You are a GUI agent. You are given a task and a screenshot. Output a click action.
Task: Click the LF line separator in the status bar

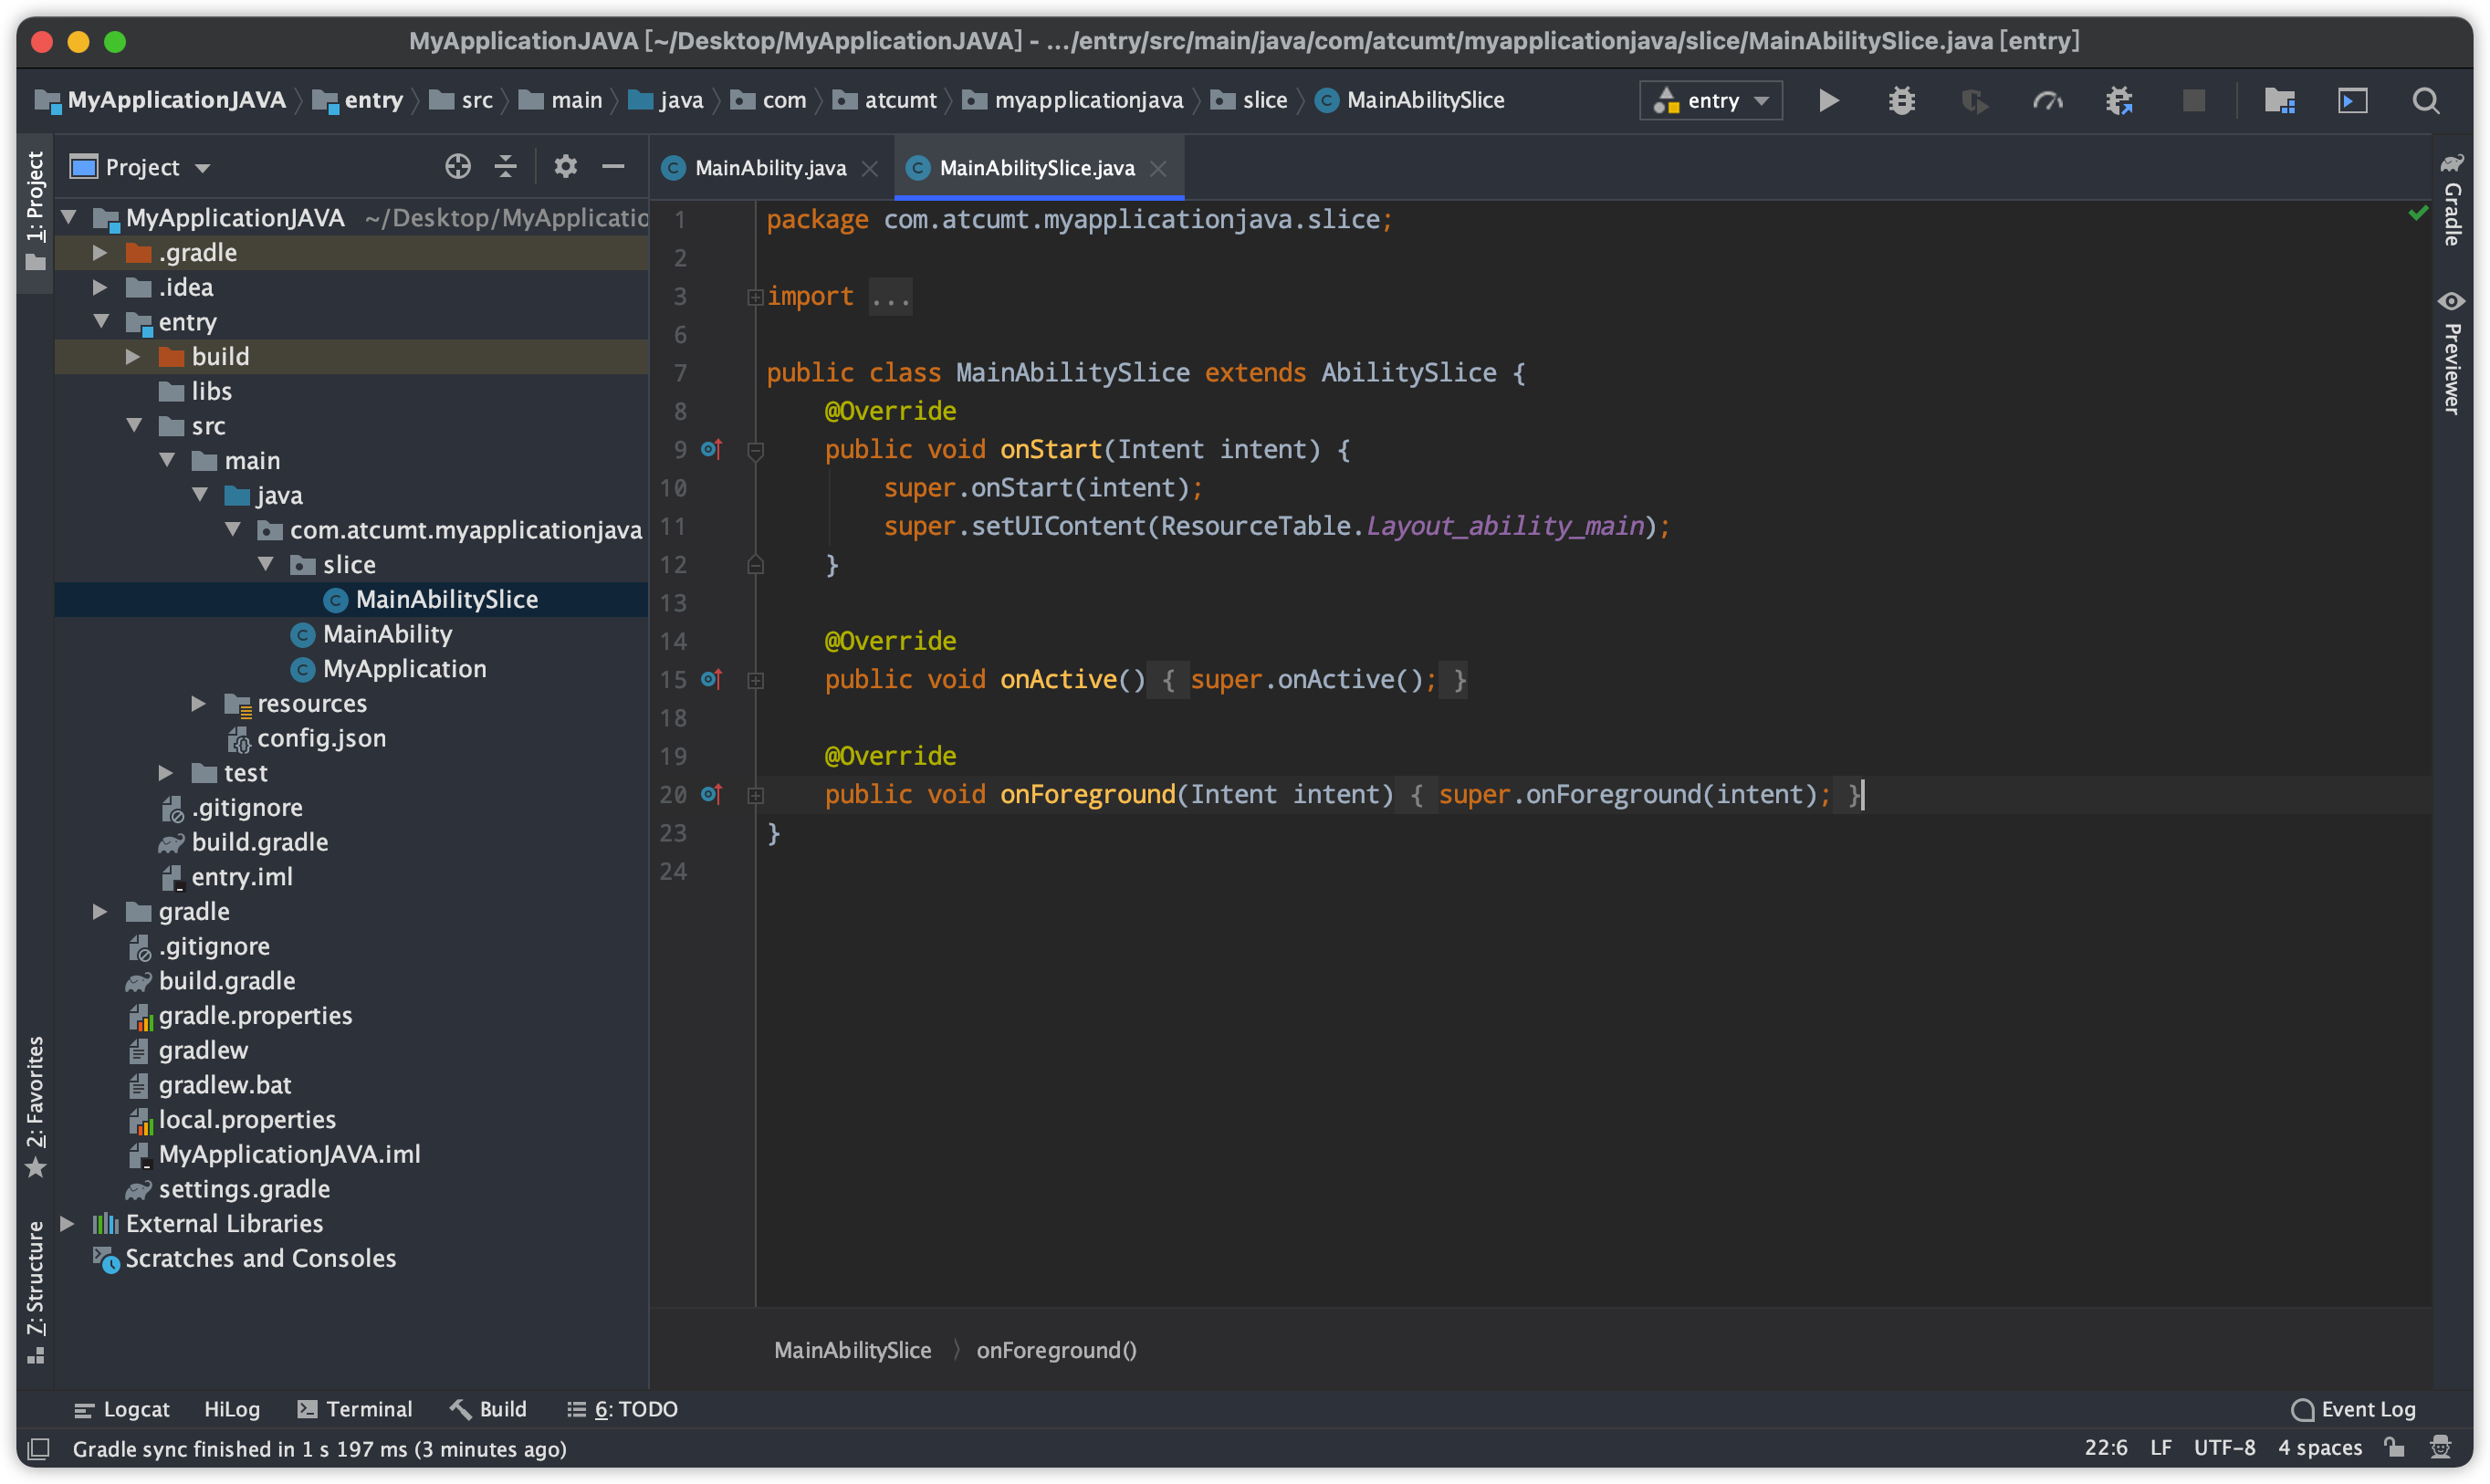point(2160,1447)
